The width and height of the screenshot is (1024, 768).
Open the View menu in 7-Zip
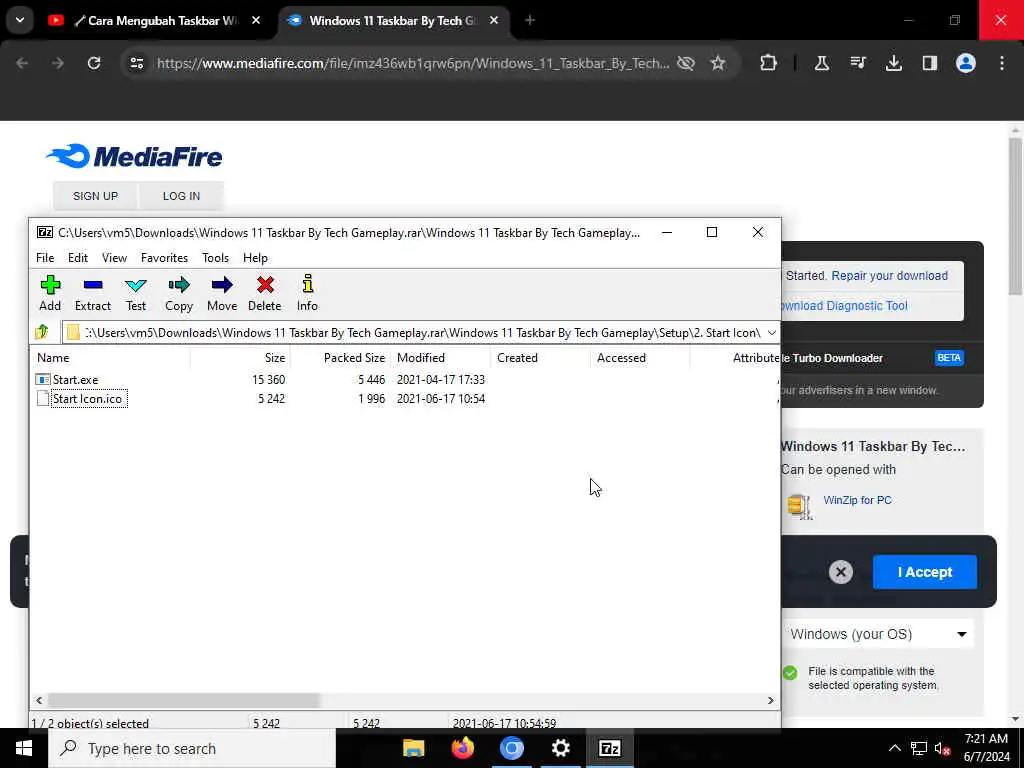pos(114,258)
